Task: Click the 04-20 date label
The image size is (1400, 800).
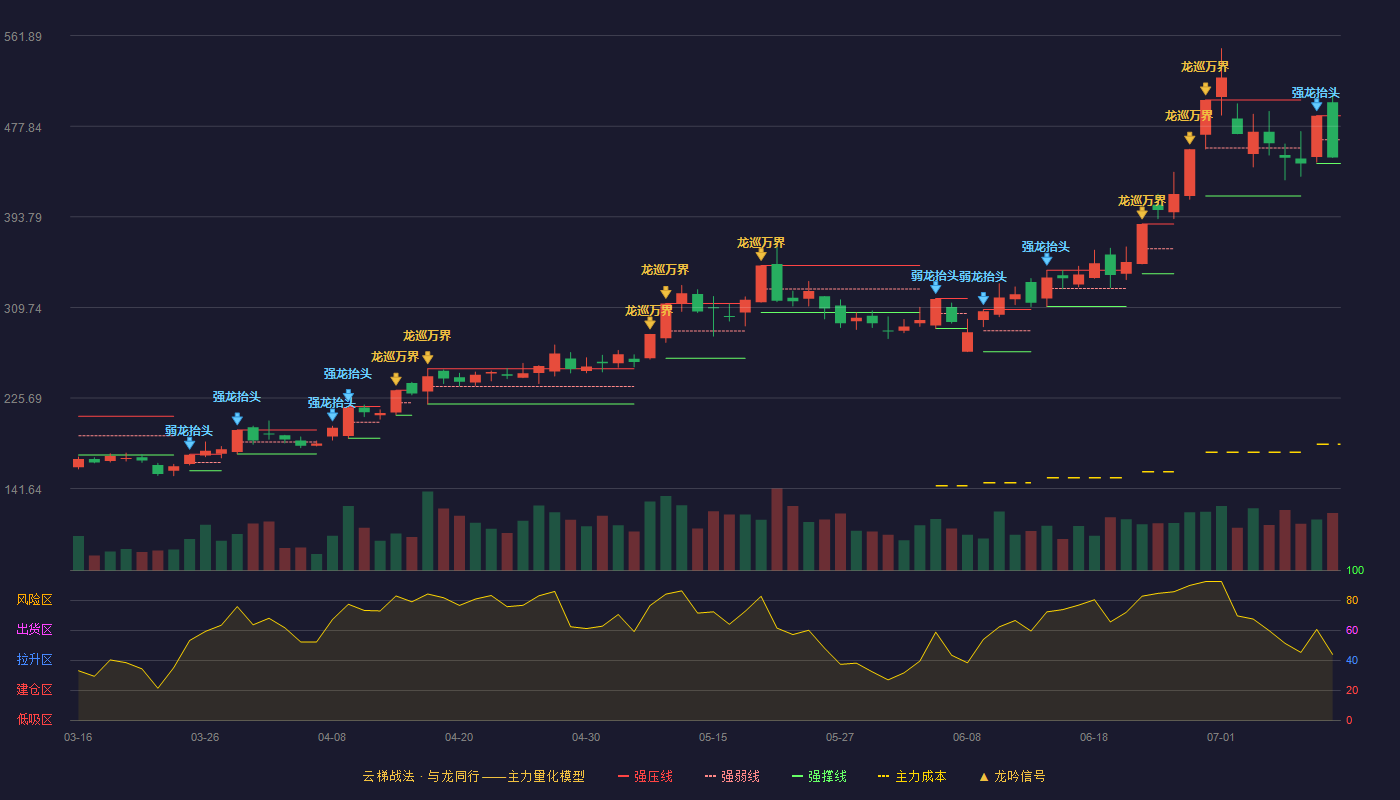Action: click(x=459, y=737)
